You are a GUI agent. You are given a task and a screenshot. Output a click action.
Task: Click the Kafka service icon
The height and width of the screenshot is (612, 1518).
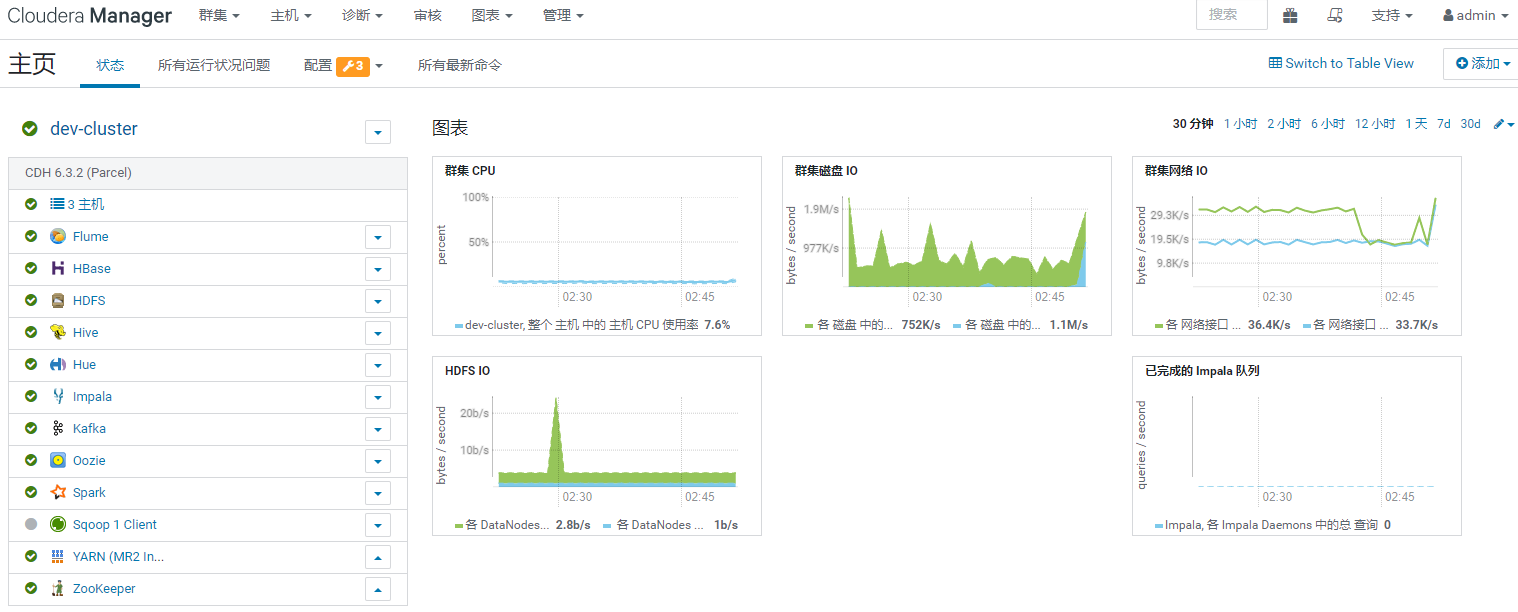pyautogui.click(x=58, y=429)
